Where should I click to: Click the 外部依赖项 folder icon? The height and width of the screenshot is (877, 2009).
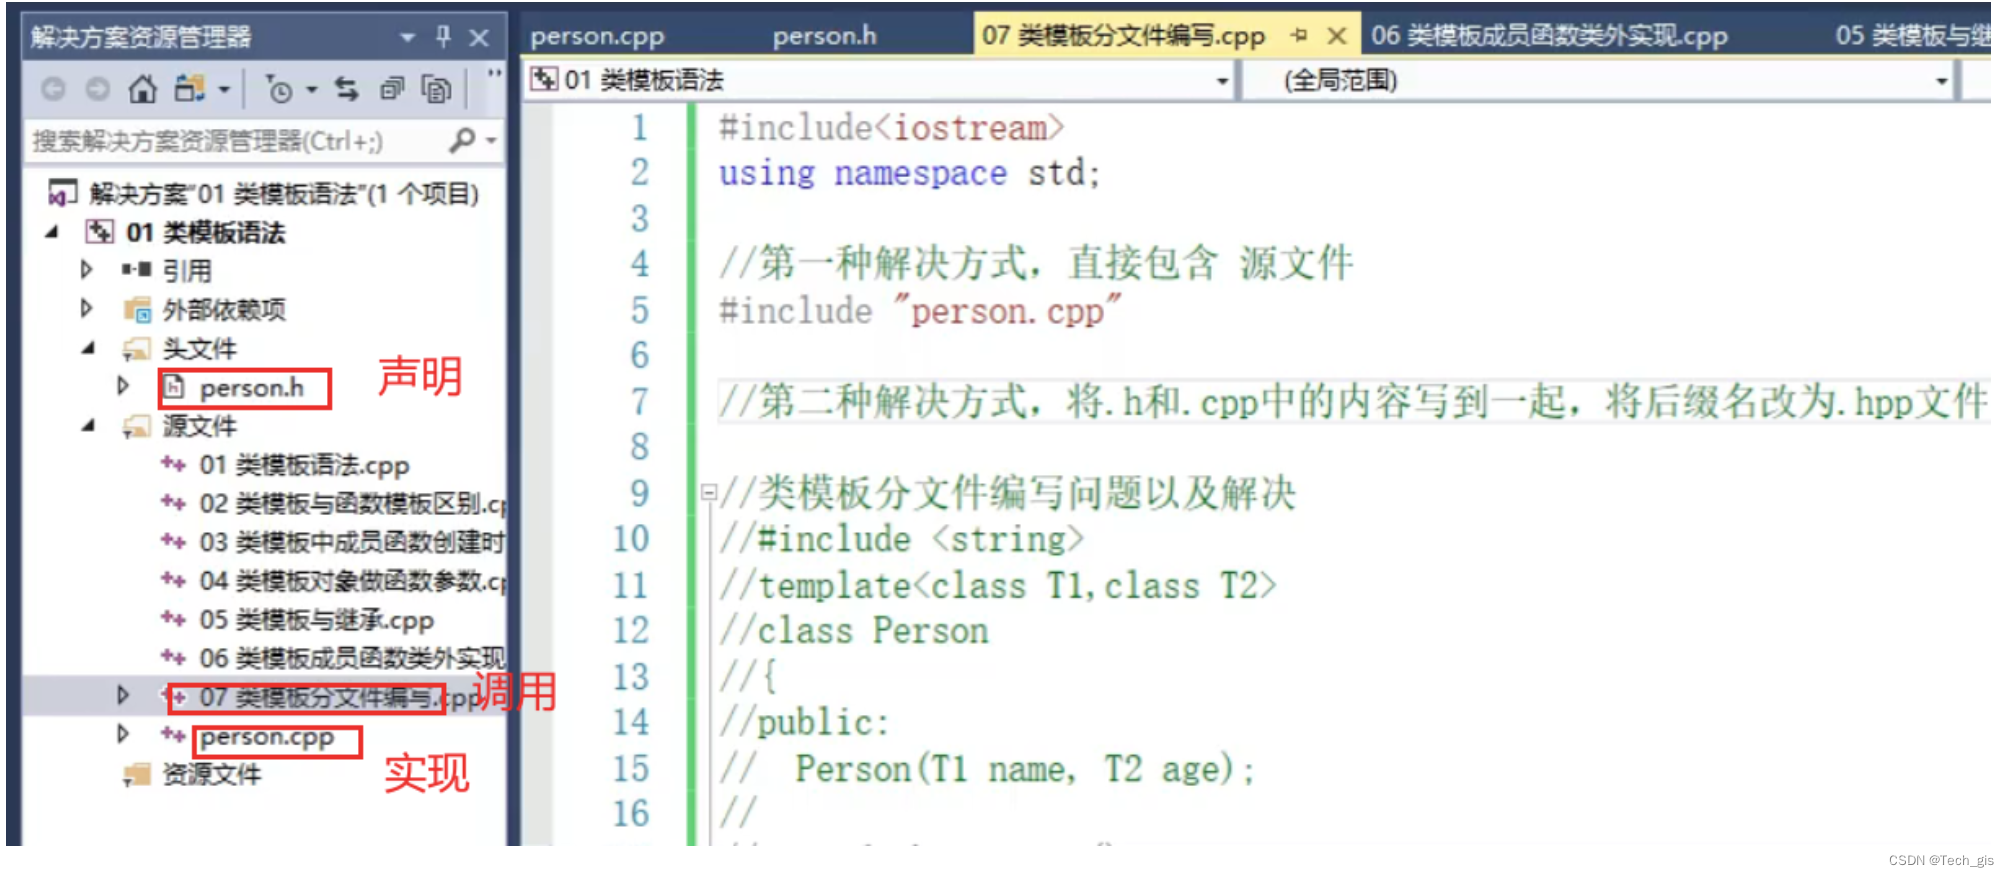(x=137, y=309)
